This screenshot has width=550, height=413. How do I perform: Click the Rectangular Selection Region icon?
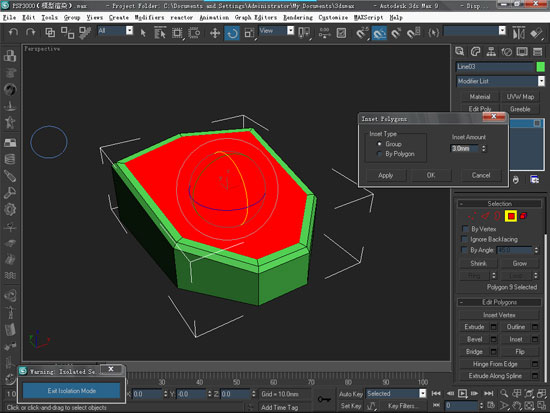coord(177,33)
